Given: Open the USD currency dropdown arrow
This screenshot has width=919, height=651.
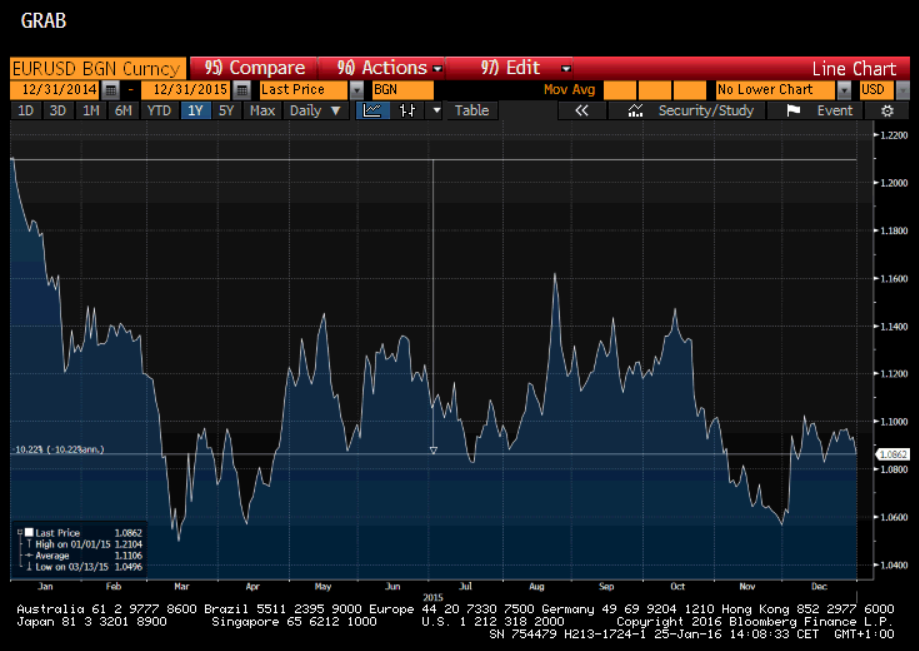Looking at the screenshot, I should point(903,90).
